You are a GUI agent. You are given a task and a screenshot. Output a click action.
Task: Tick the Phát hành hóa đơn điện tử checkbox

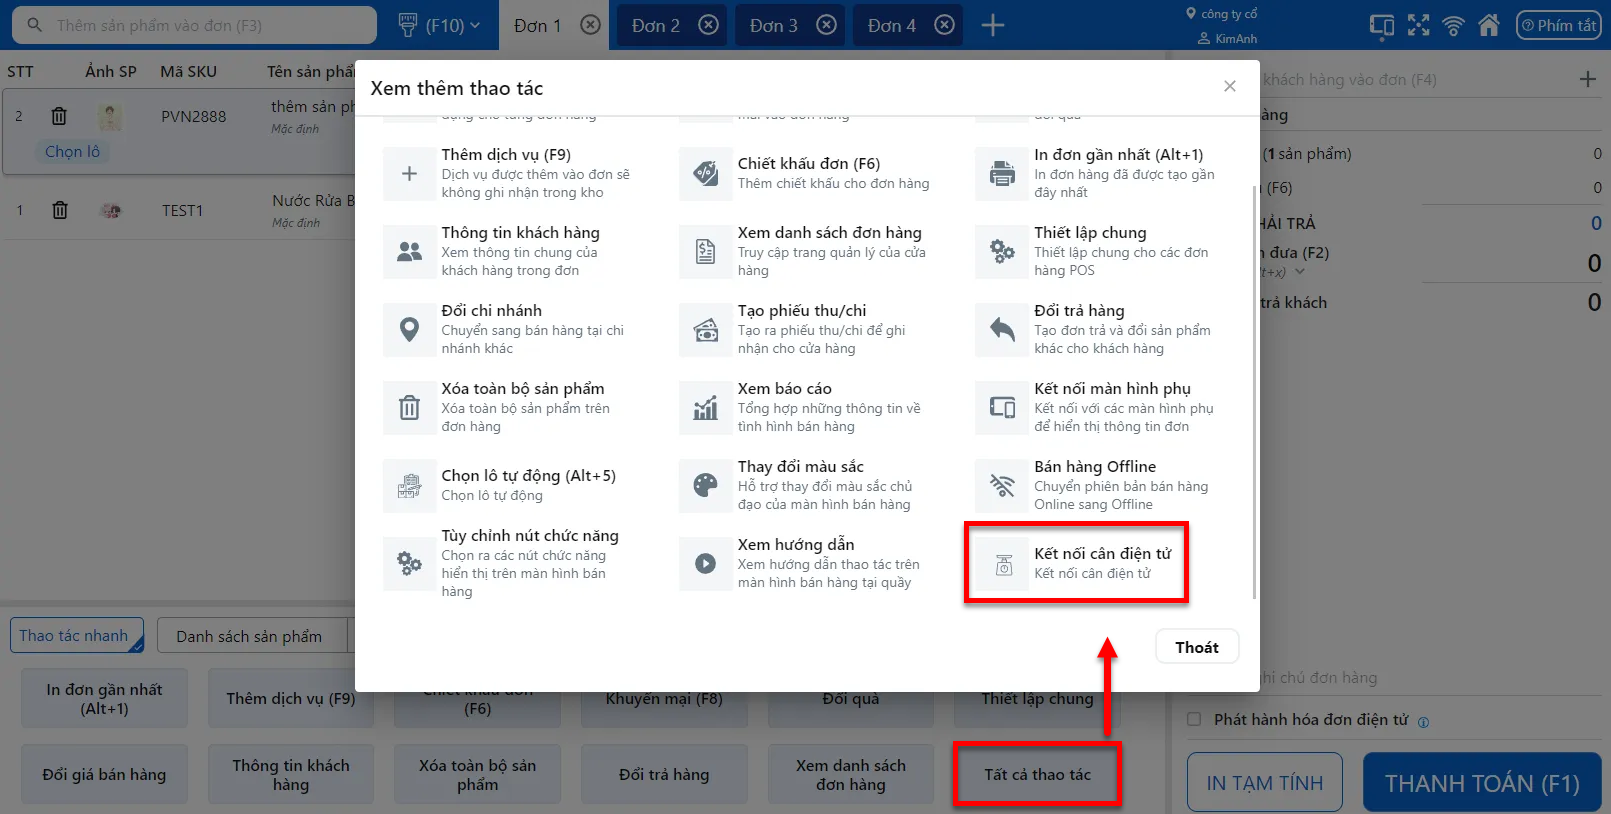[1194, 719]
